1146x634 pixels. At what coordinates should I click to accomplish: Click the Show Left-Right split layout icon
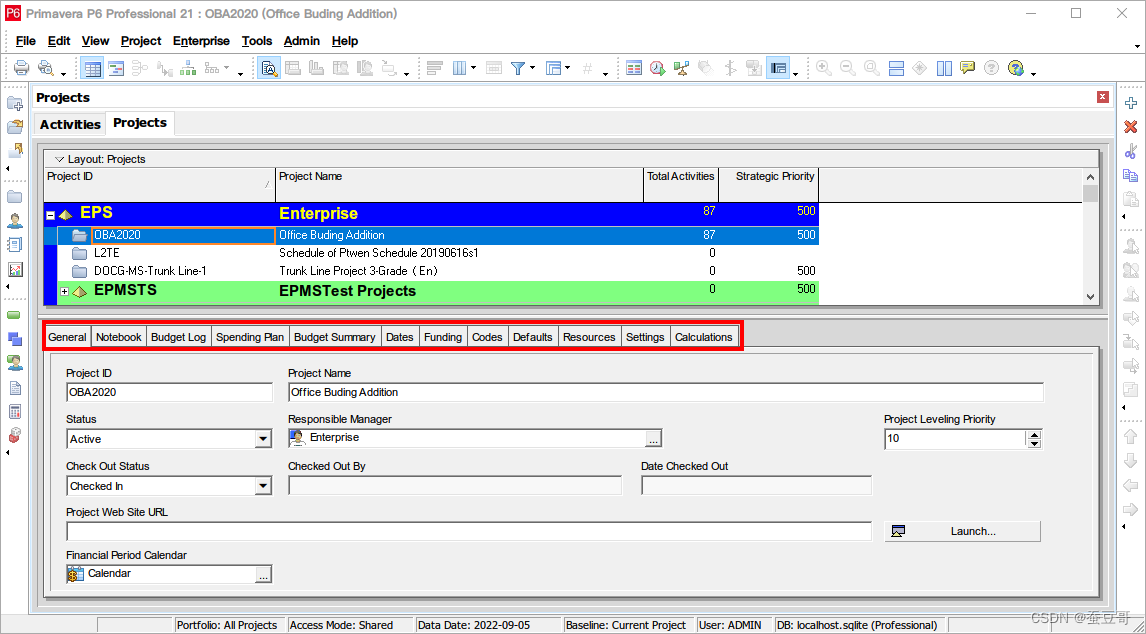[x=944, y=69]
